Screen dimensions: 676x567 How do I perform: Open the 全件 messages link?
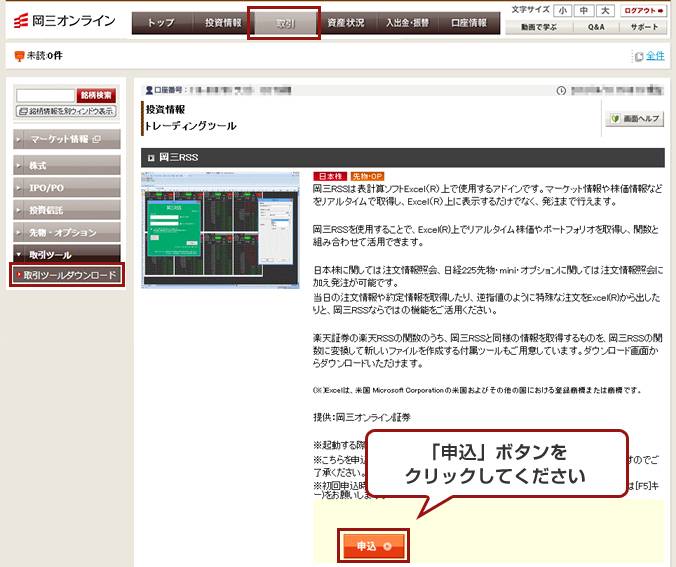click(655, 56)
